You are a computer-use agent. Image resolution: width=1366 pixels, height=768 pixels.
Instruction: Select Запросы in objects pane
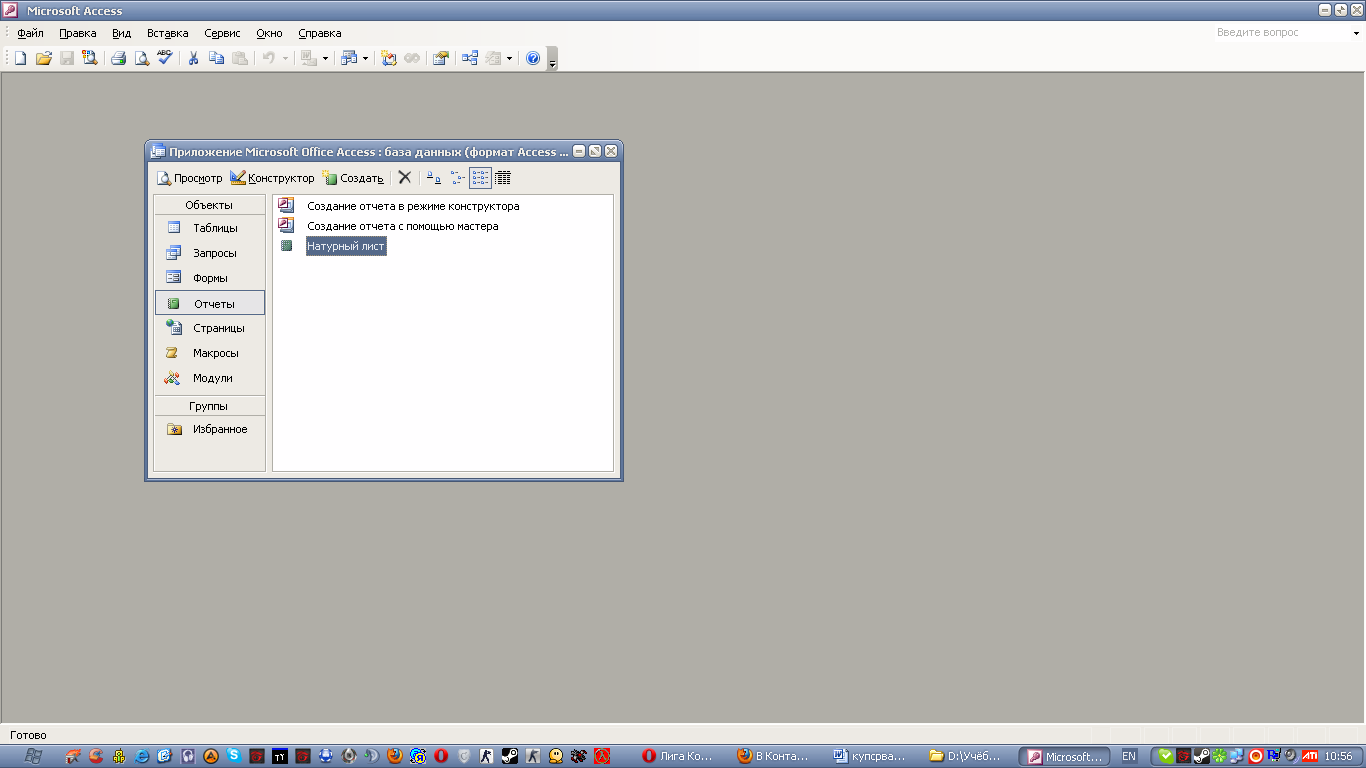209,253
